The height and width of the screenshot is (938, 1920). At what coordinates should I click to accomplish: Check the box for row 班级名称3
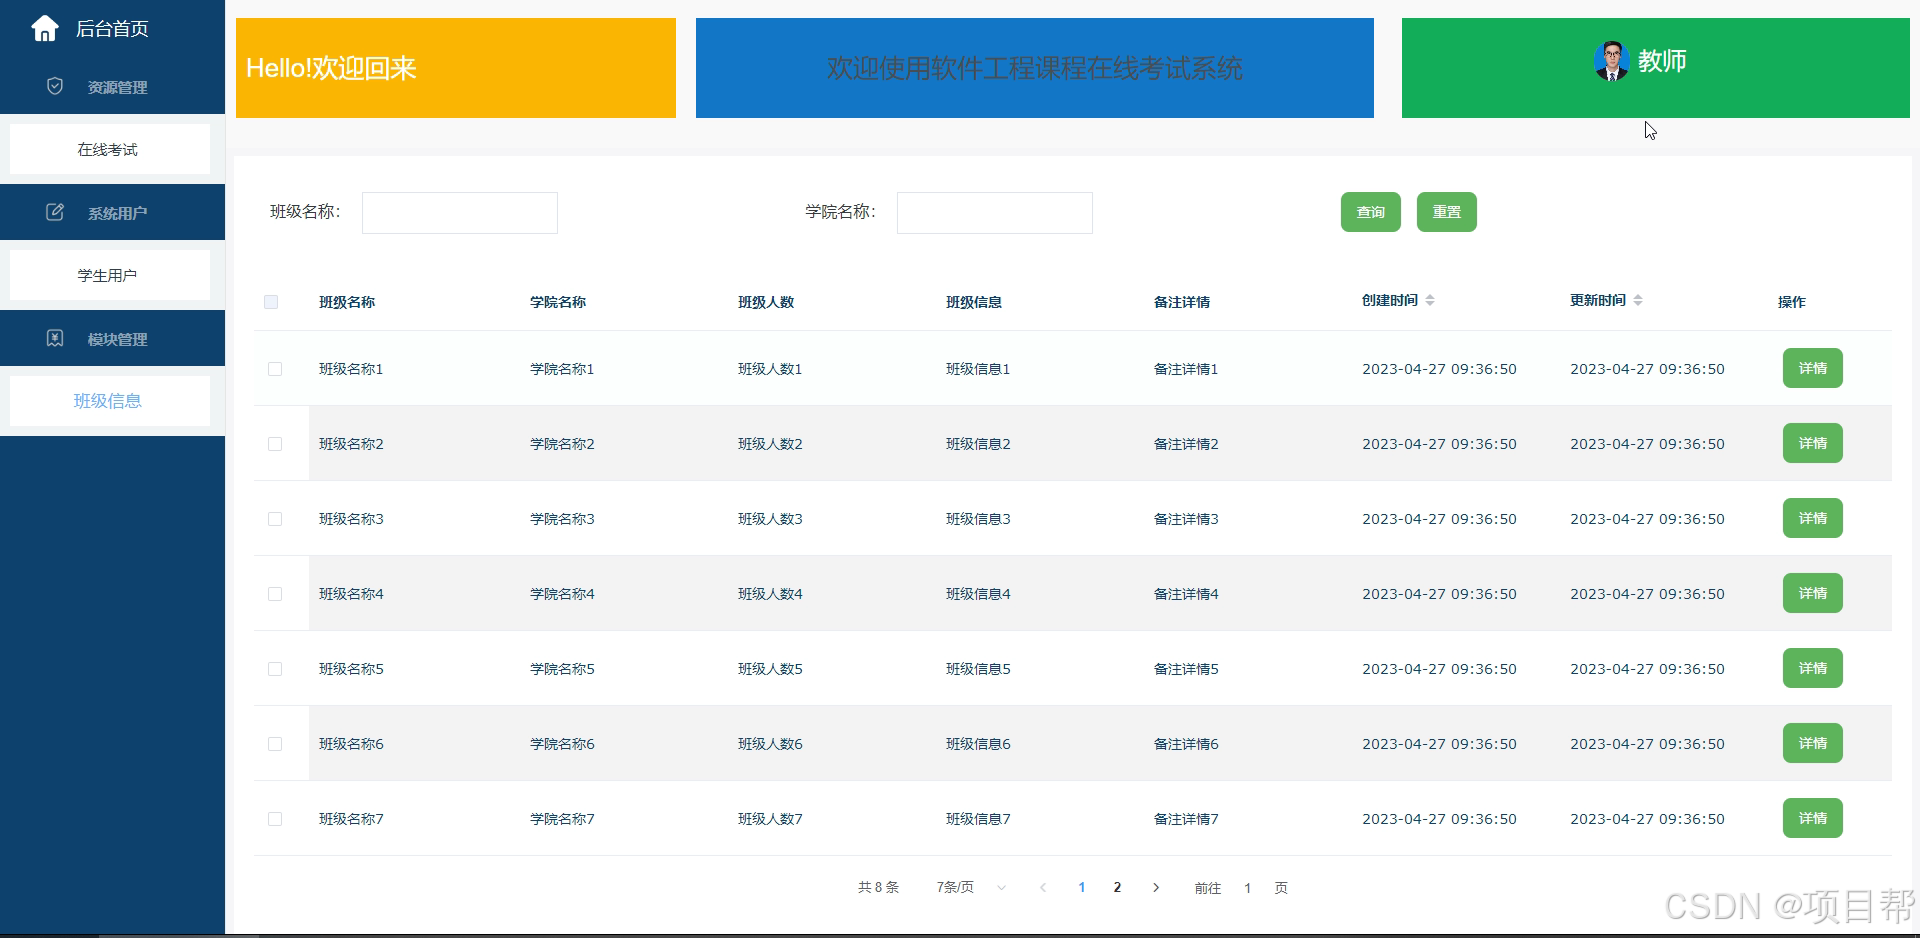tap(275, 519)
